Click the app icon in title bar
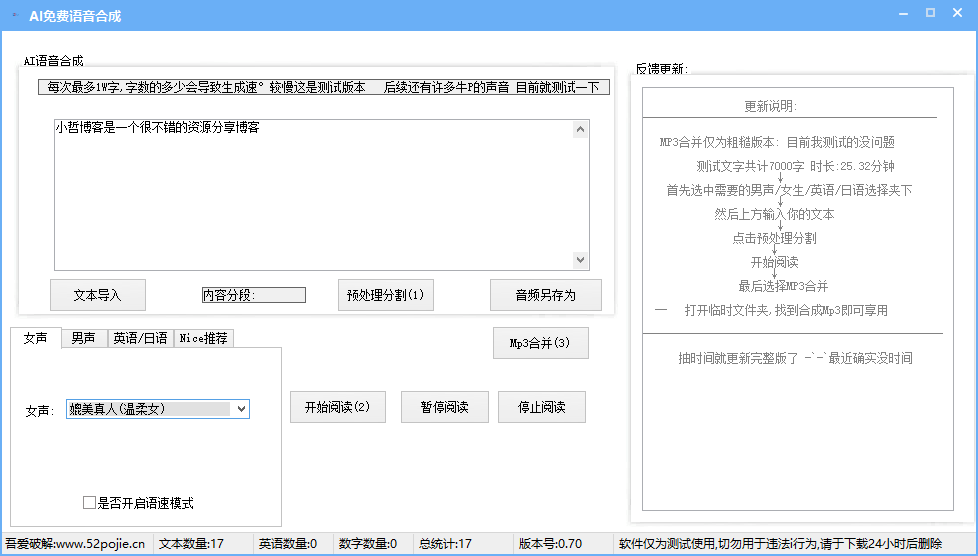Screen dimensions: 978x556 click(x=15, y=16)
